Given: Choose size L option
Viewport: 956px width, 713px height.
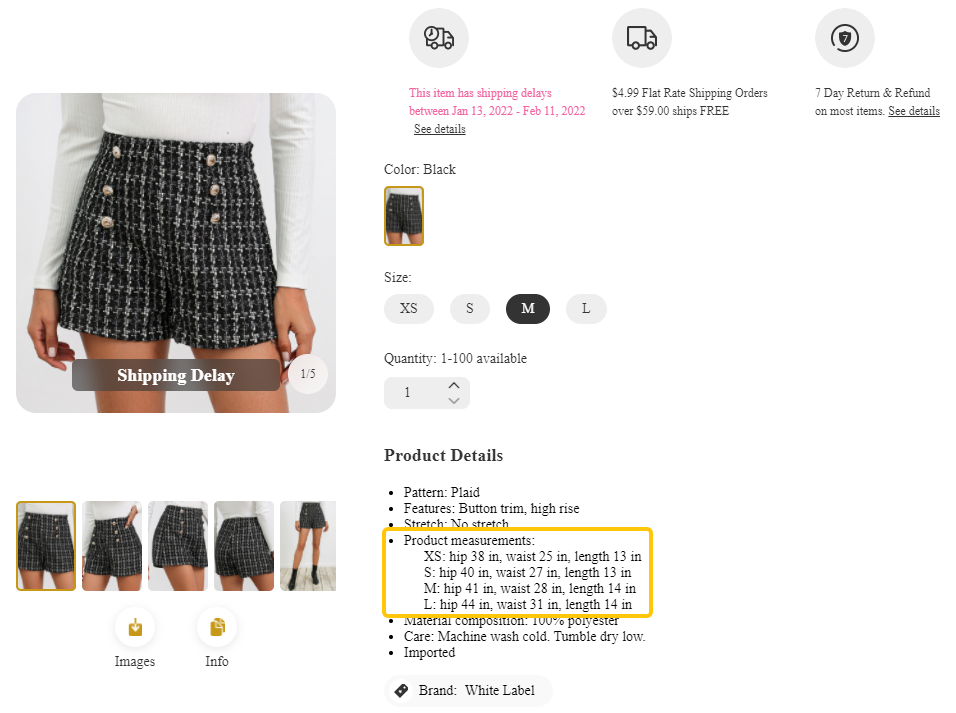Looking at the screenshot, I should pos(586,309).
